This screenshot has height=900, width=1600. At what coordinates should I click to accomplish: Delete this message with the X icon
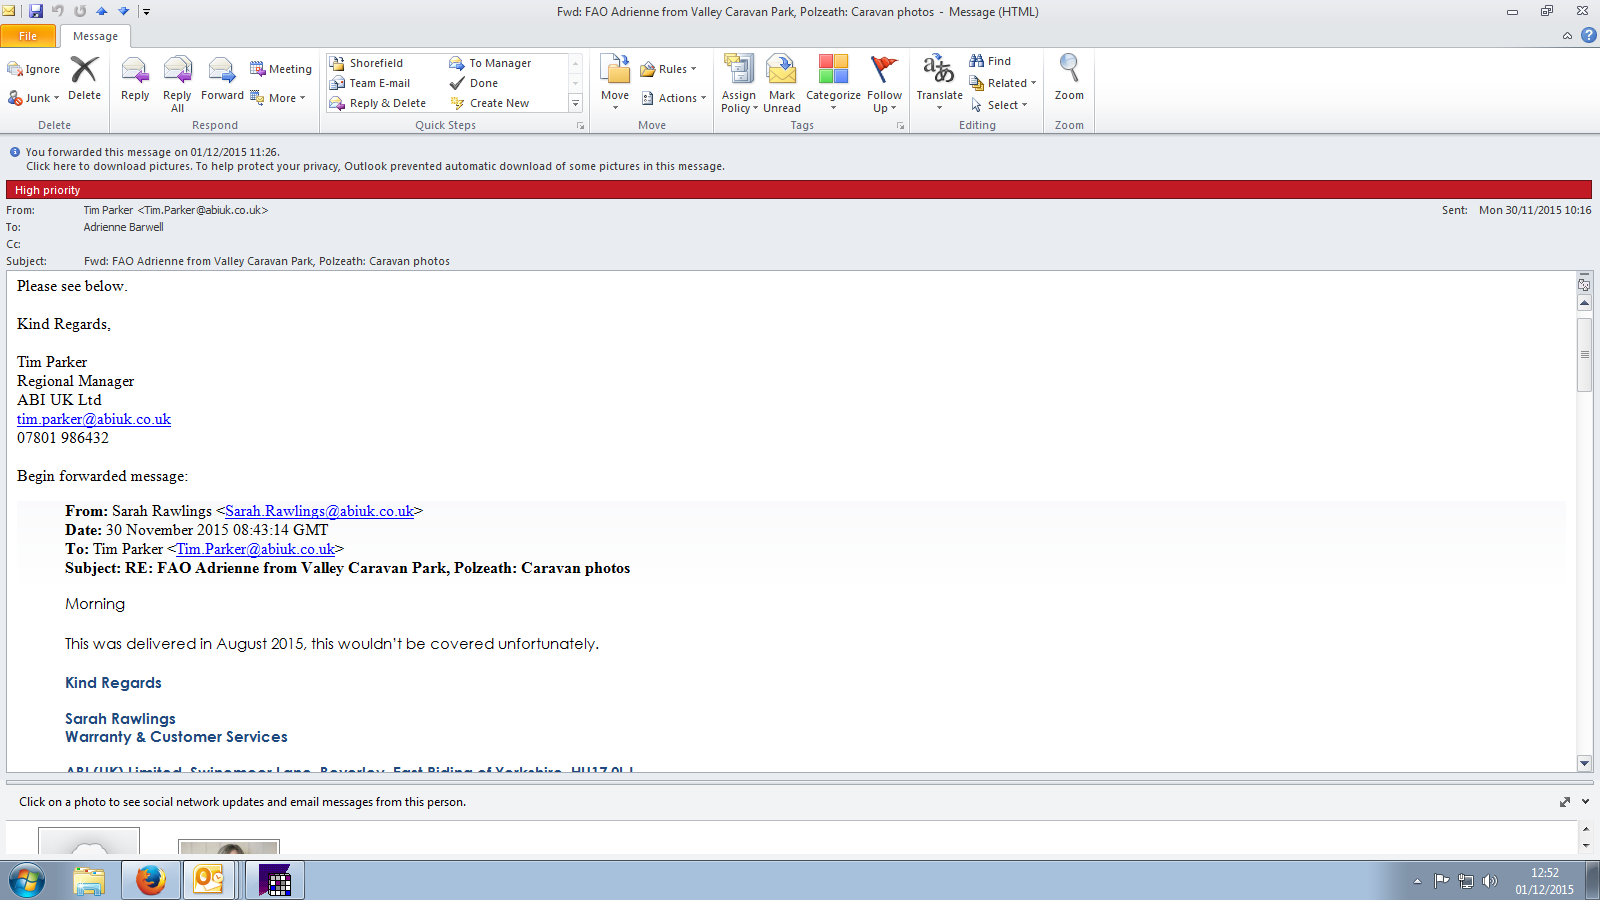tap(84, 78)
